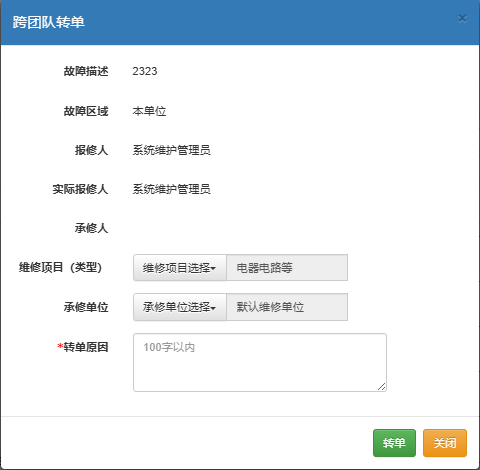Click the 默认维修单位 field

pyautogui.click(x=287, y=307)
